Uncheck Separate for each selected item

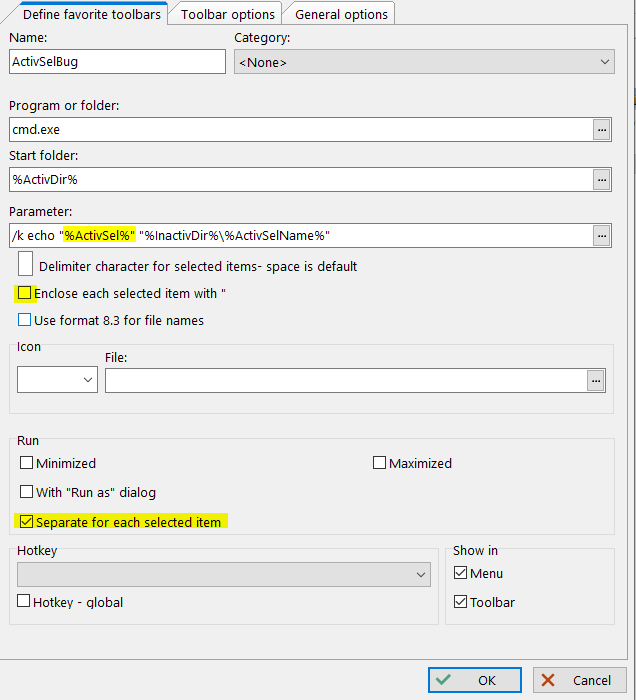(x=25, y=522)
